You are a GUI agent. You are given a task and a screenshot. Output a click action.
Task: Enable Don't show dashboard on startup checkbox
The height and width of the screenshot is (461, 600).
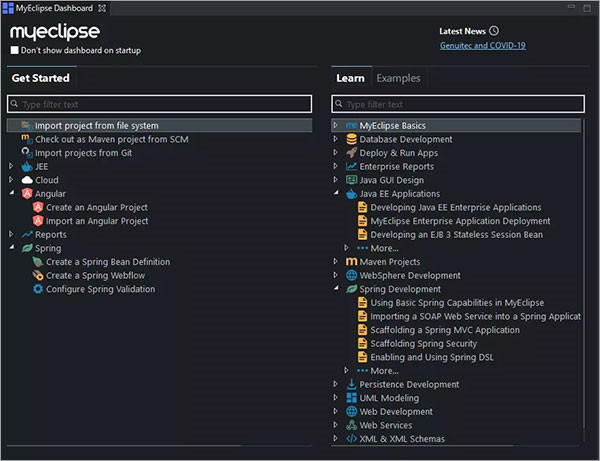point(14,50)
